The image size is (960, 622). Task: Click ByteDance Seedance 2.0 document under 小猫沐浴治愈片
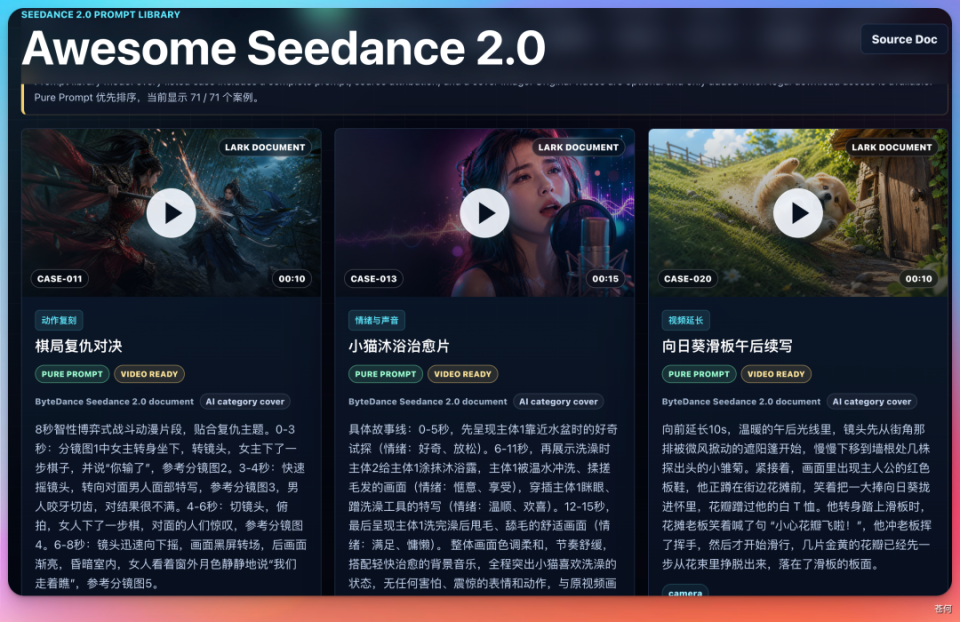pyautogui.click(x=428, y=402)
